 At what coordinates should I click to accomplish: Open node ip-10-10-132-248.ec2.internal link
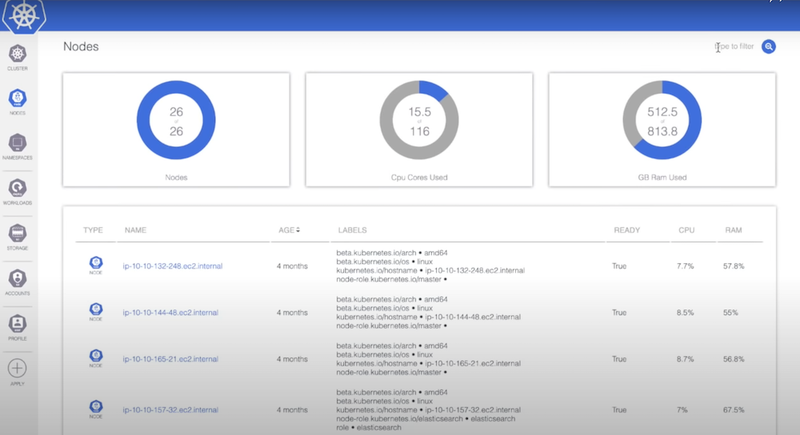tap(171, 267)
